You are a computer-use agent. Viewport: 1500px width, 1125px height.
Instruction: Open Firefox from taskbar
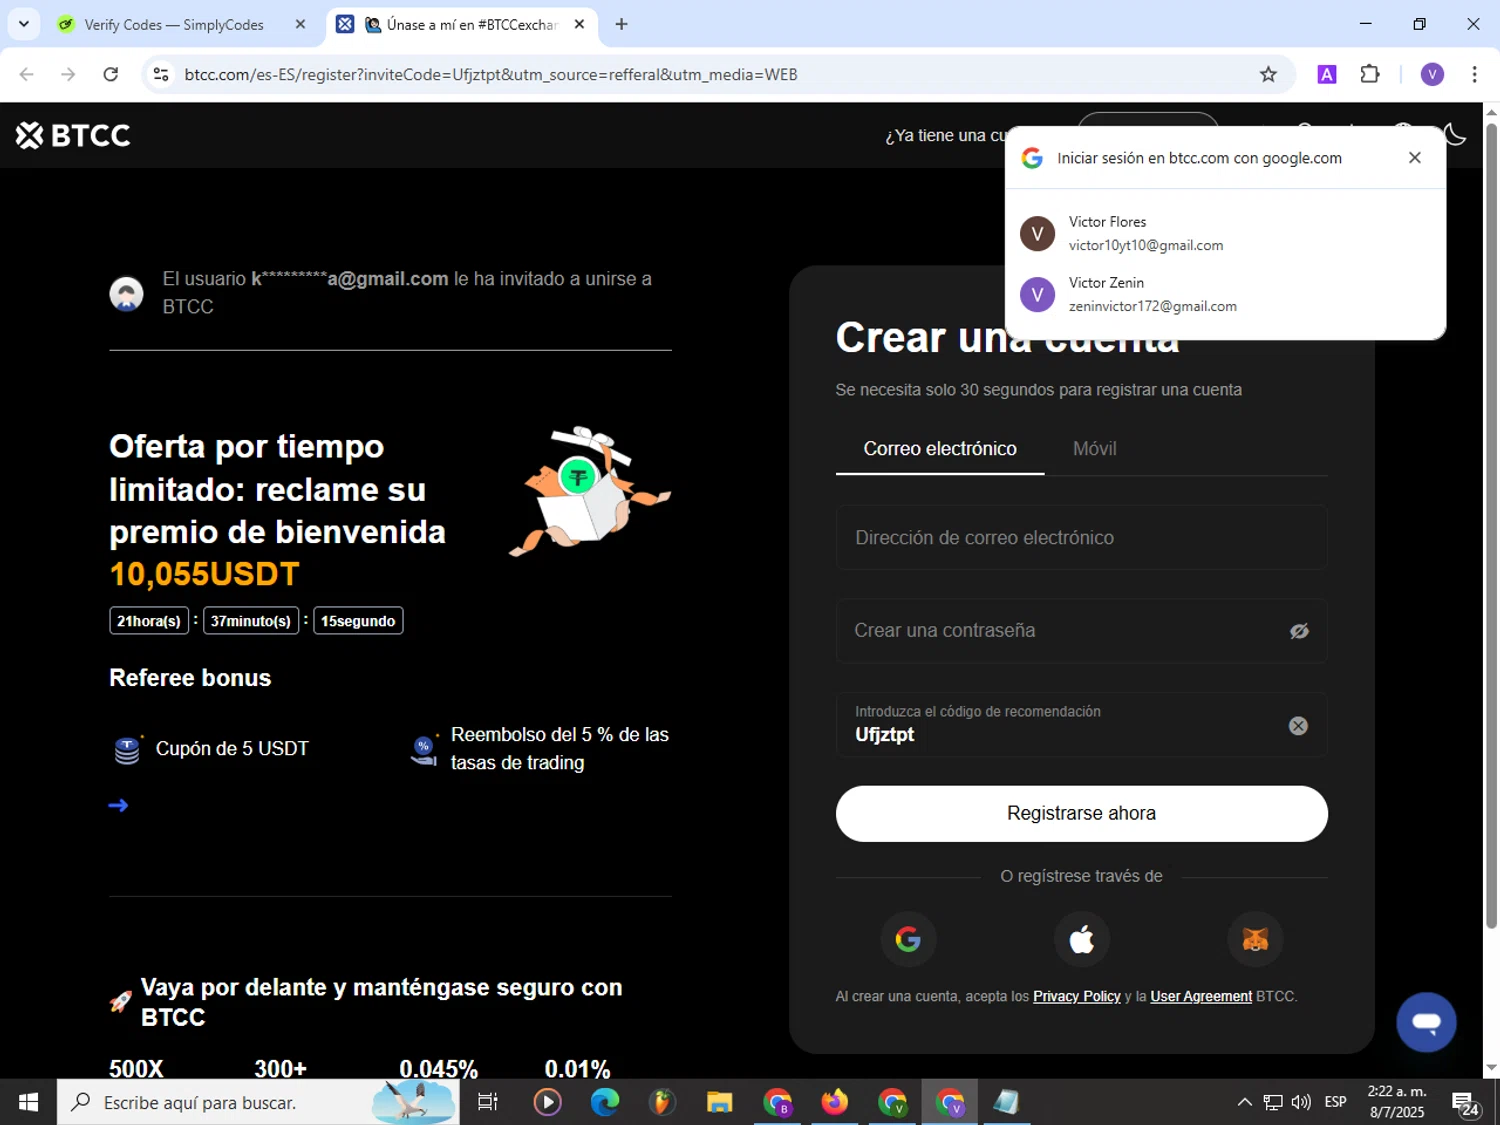point(834,1102)
